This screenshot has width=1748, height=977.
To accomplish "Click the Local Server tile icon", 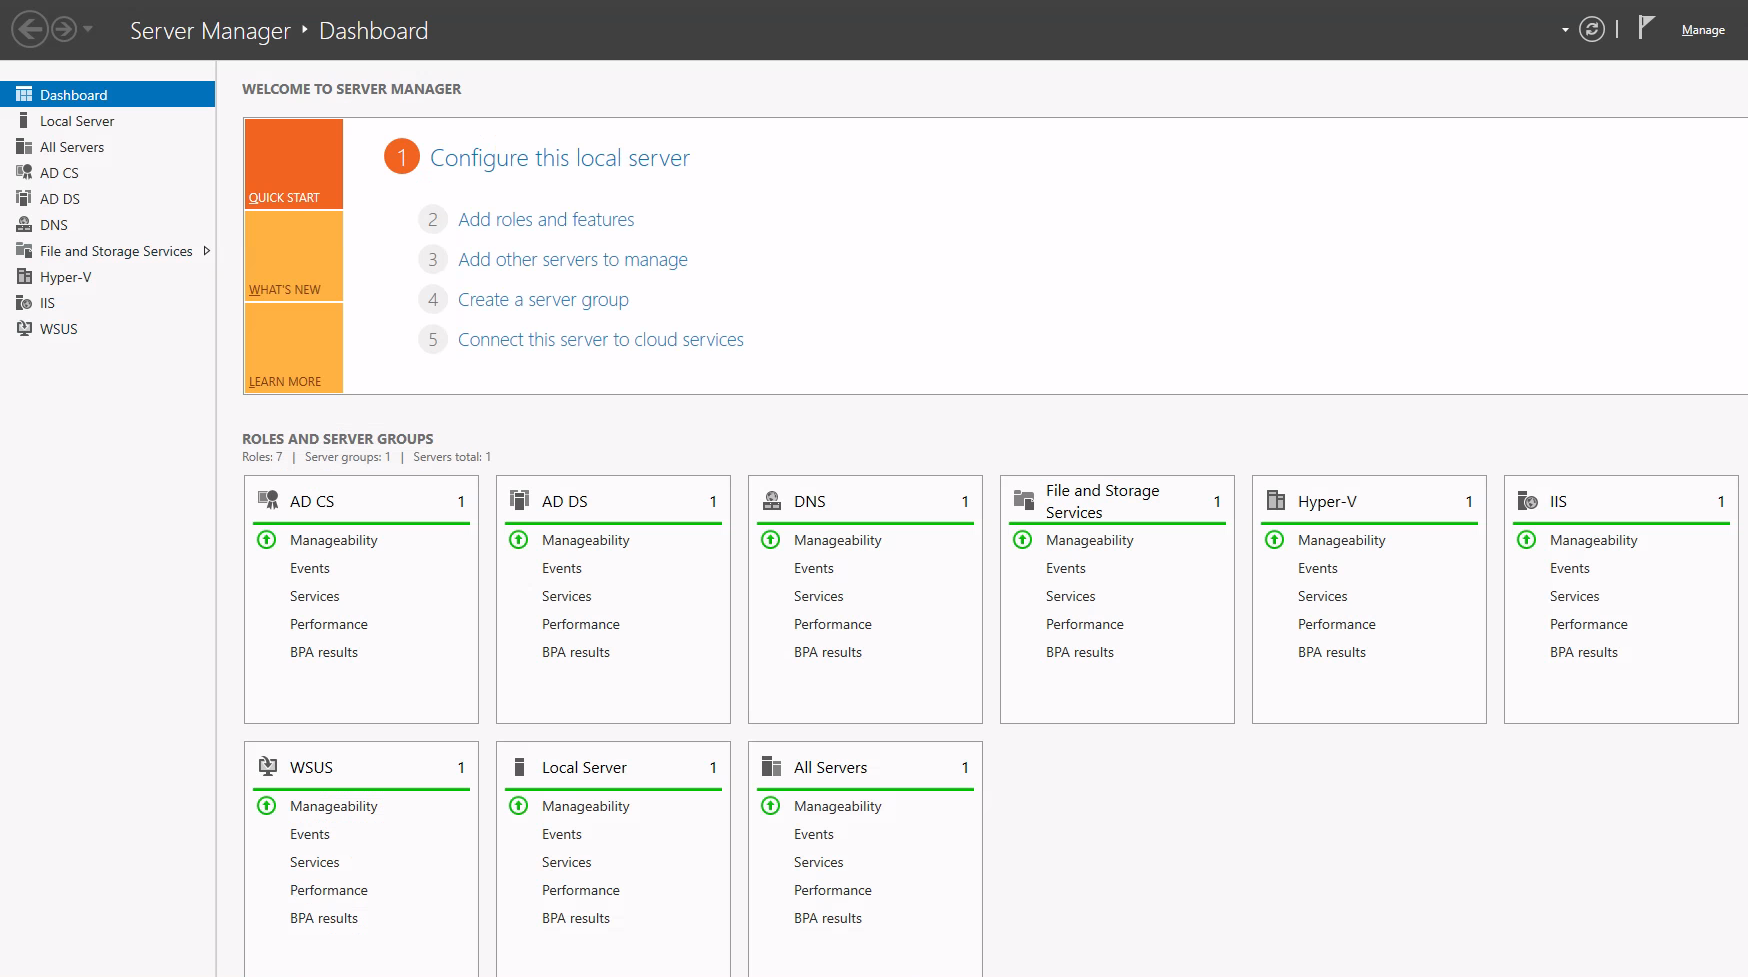I will (519, 766).
